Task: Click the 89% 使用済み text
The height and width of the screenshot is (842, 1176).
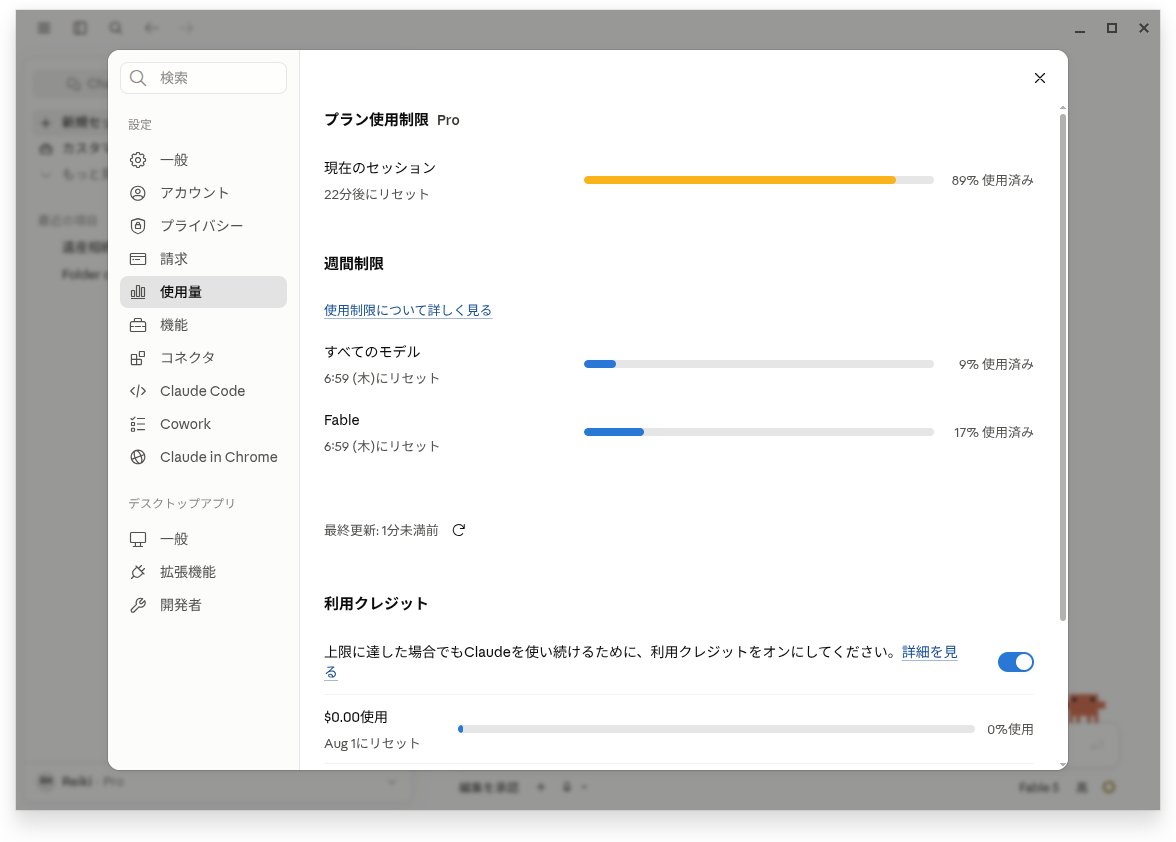Action: coord(992,180)
